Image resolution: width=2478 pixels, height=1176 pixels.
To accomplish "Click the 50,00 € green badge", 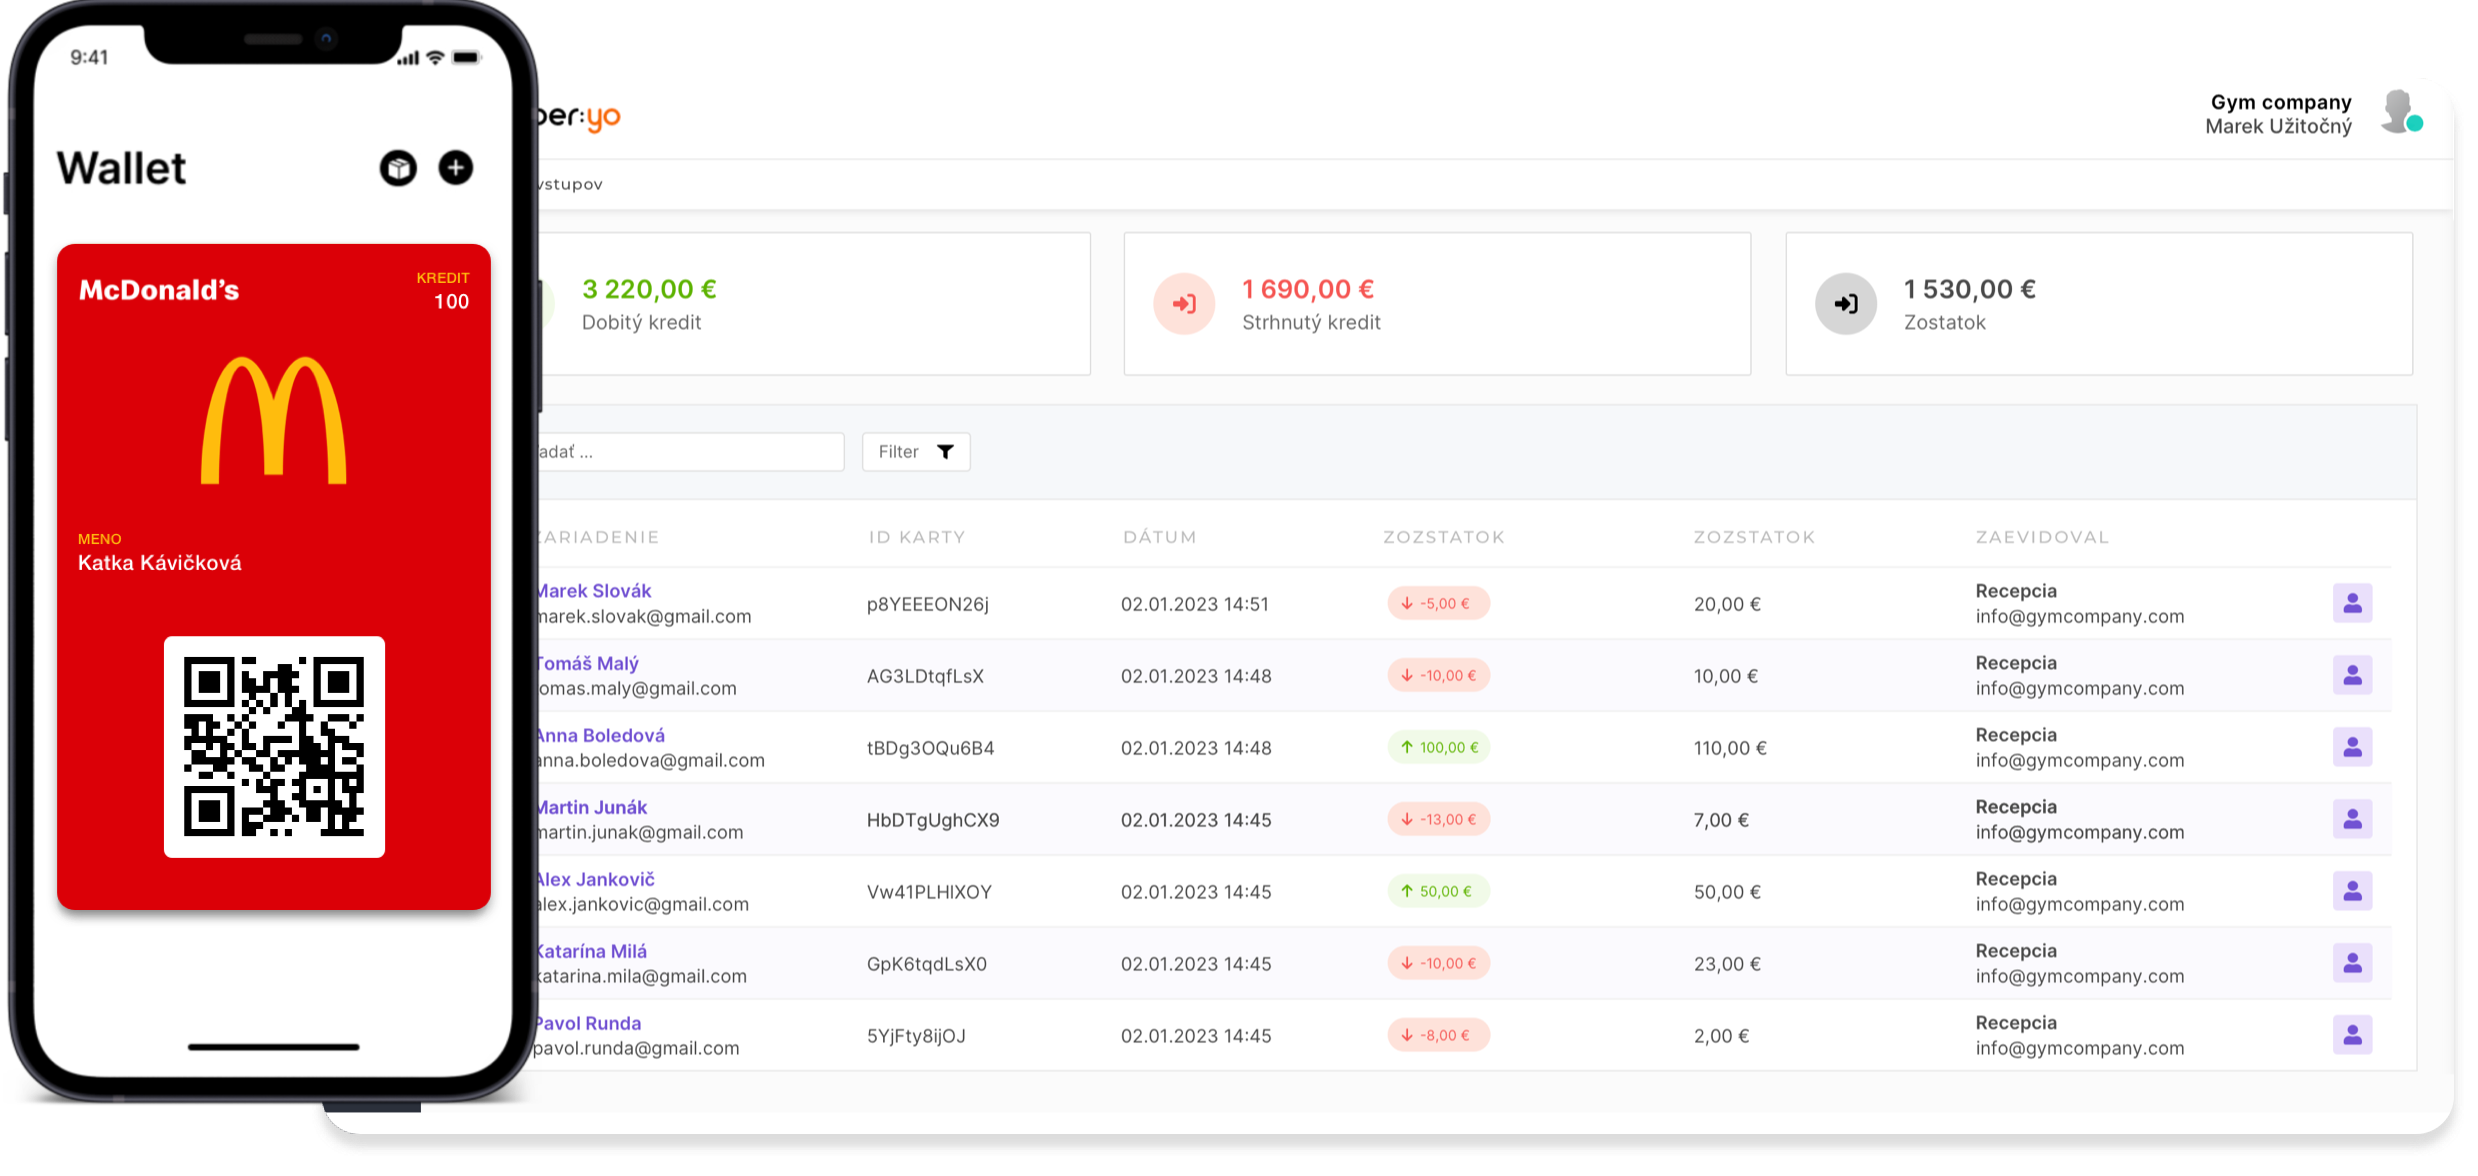I will (x=1438, y=891).
